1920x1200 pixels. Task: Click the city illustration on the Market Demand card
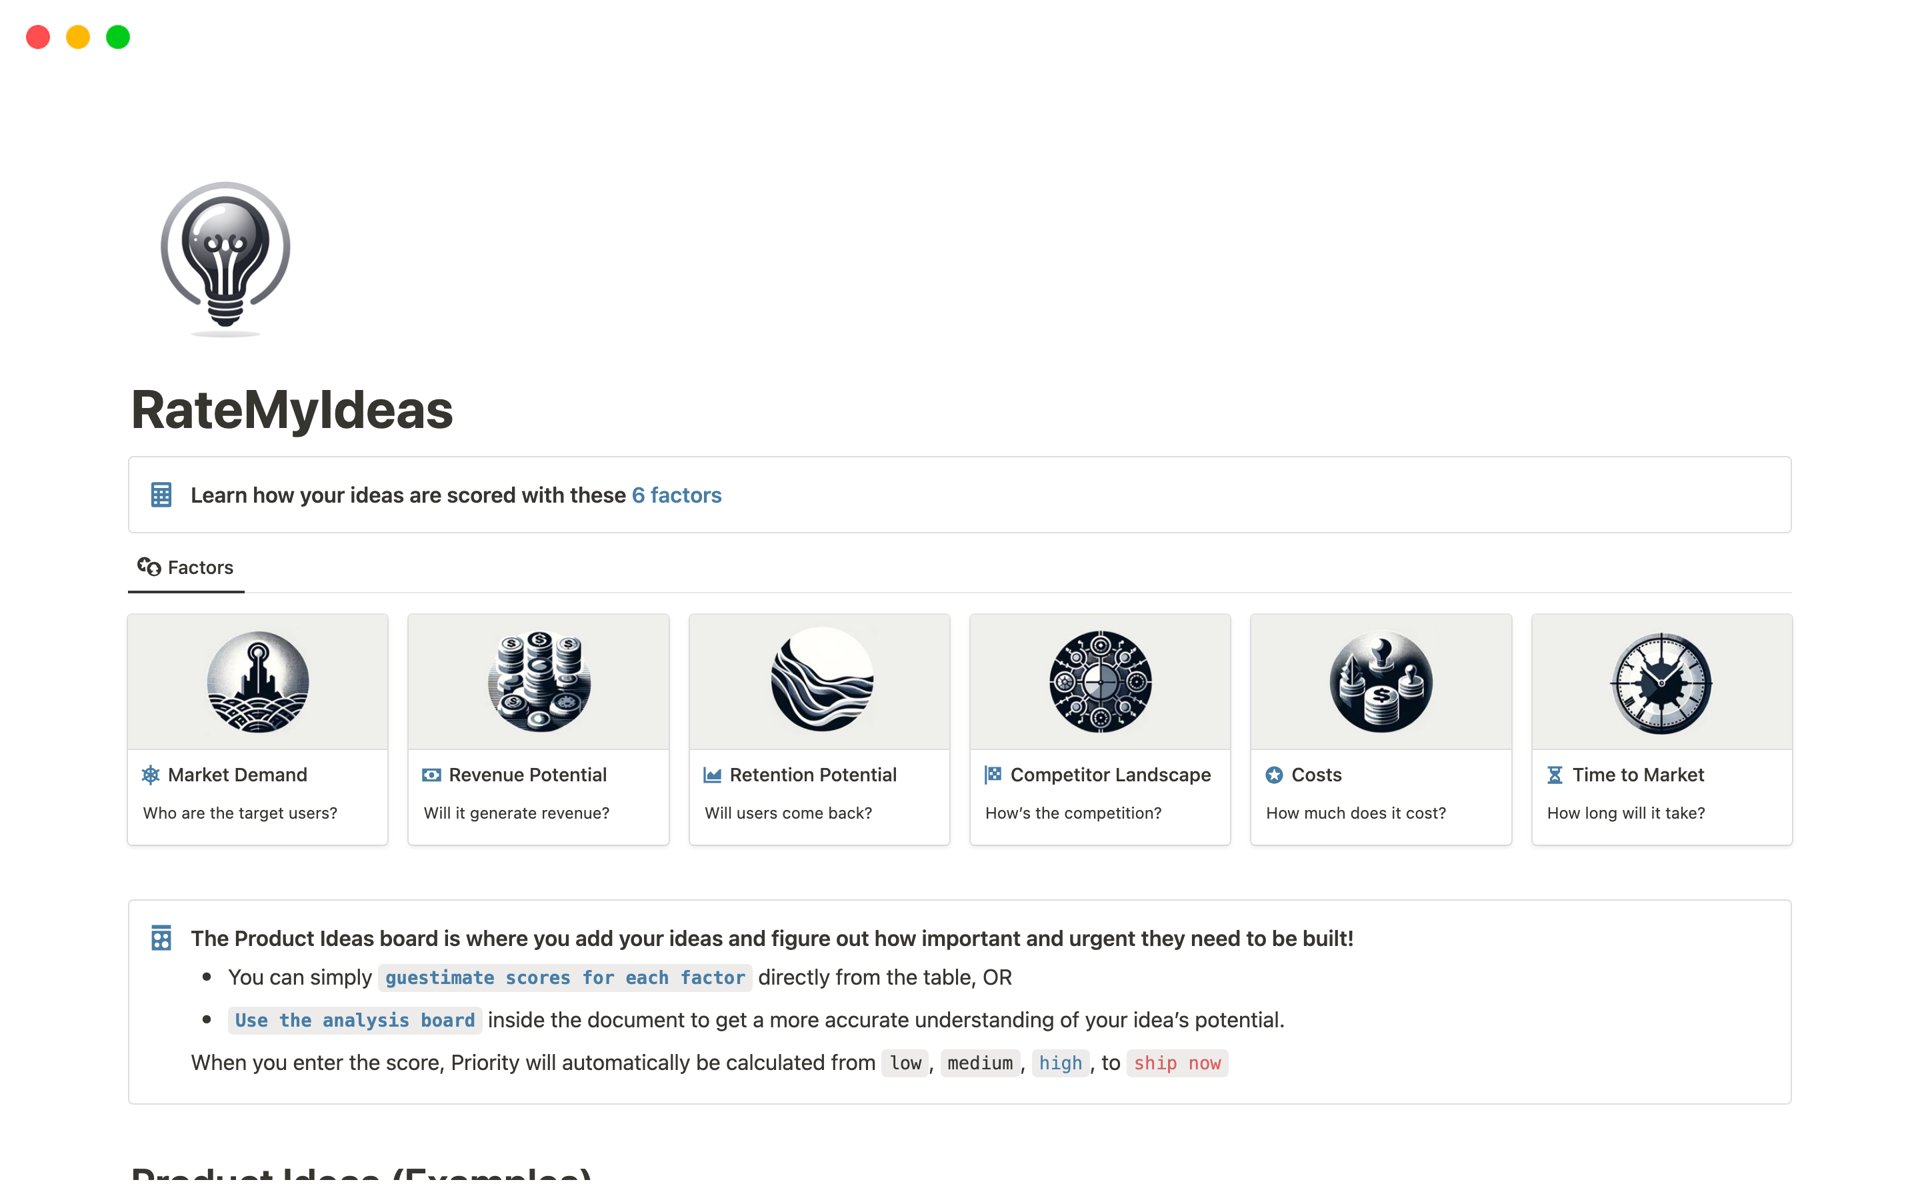257,682
